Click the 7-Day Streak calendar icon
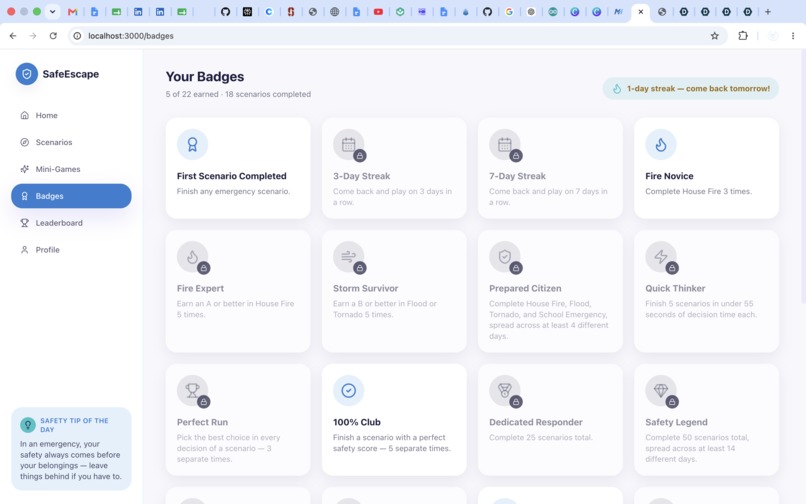The height and width of the screenshot is (504, 806). (505, 145)
